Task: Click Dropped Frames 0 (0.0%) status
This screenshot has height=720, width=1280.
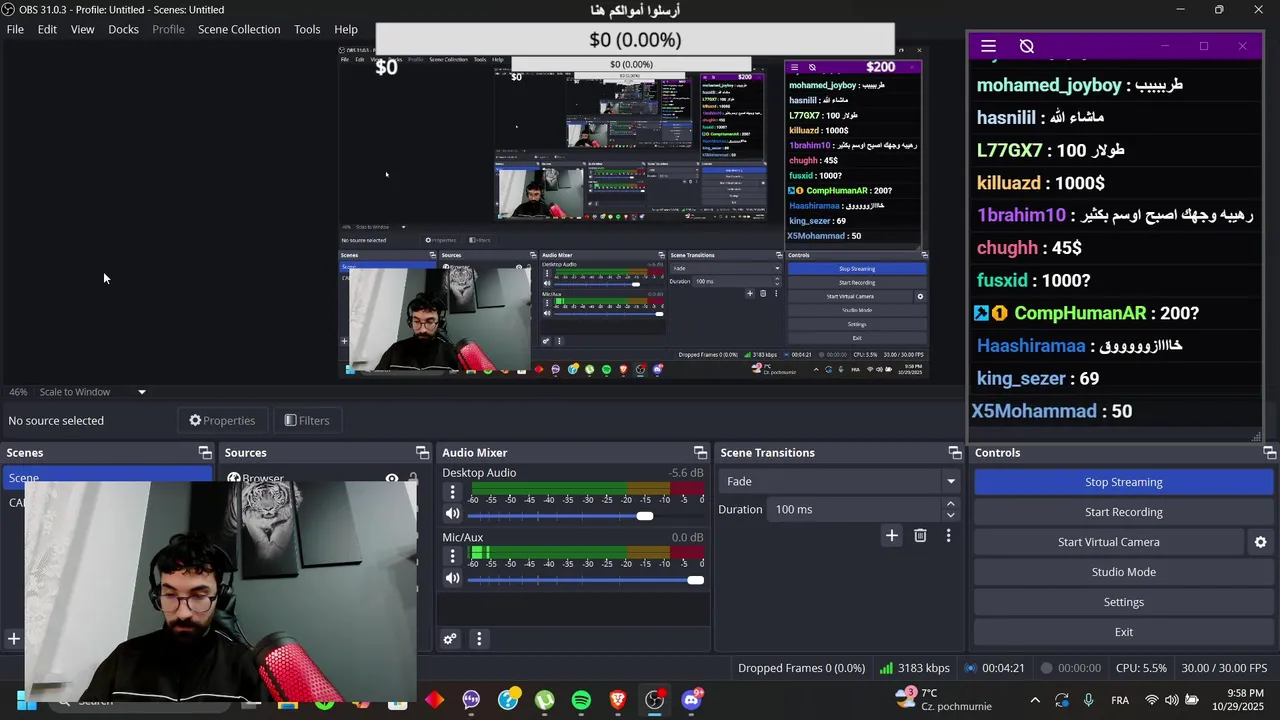Action: coord(801,668)
